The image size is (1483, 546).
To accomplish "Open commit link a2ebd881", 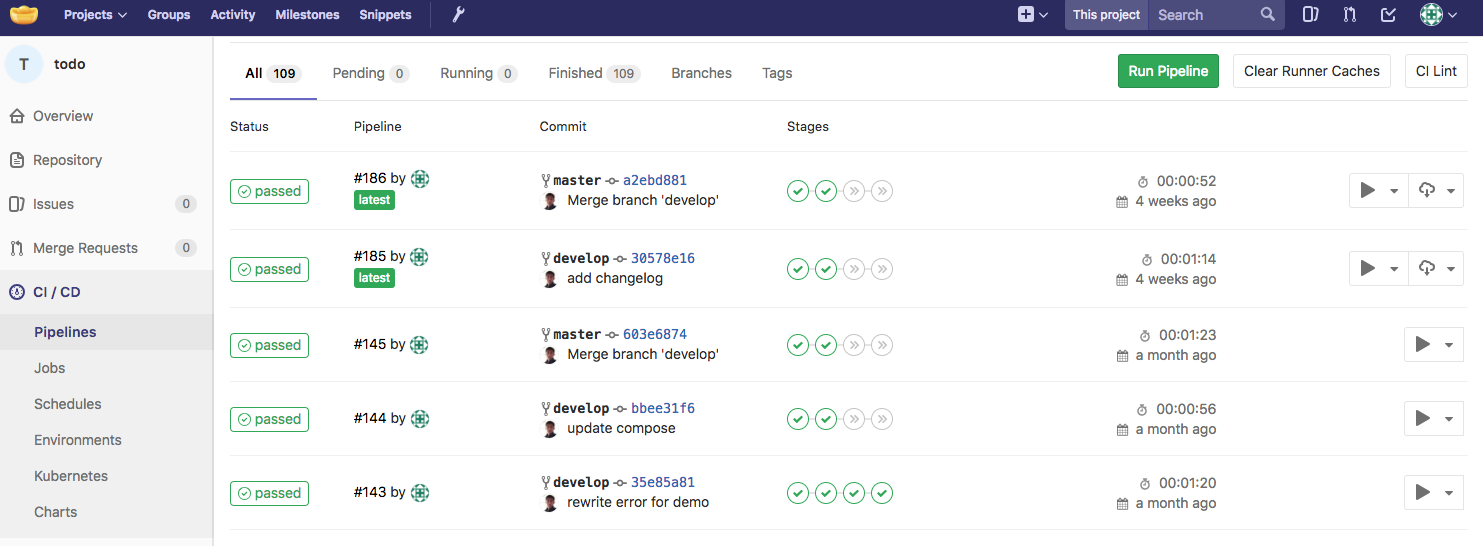I will tap(654, 181).
